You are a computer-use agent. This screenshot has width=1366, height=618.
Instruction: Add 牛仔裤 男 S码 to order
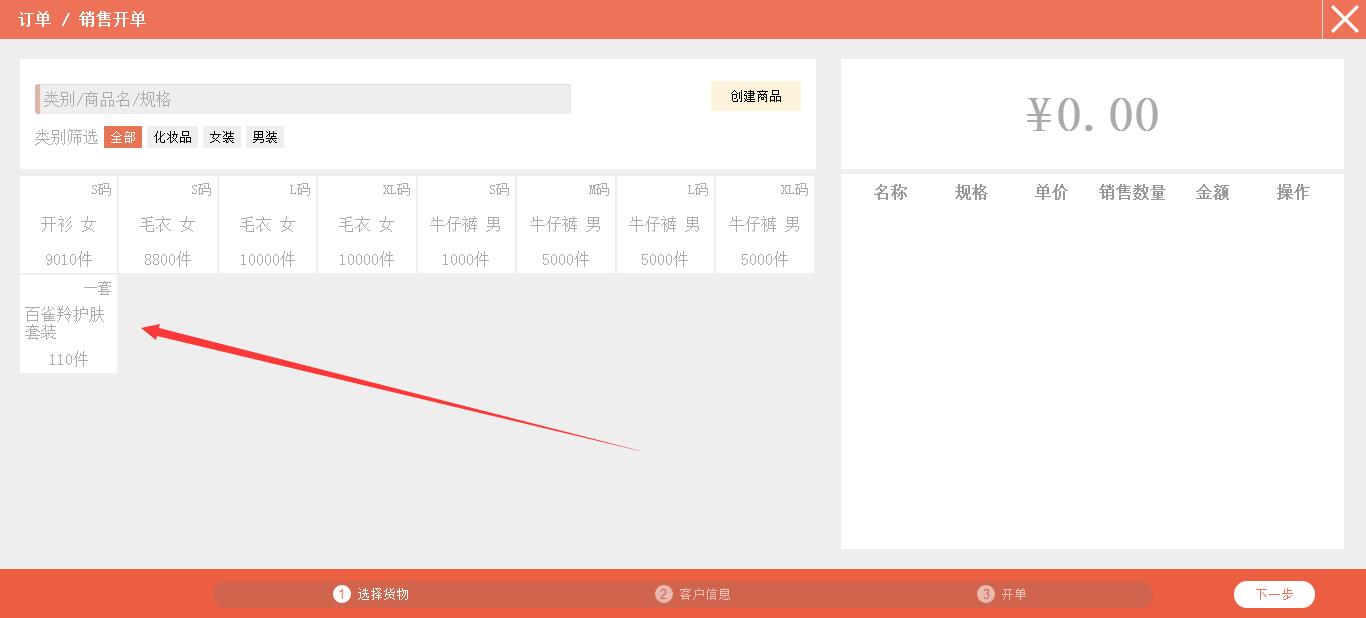466,225
